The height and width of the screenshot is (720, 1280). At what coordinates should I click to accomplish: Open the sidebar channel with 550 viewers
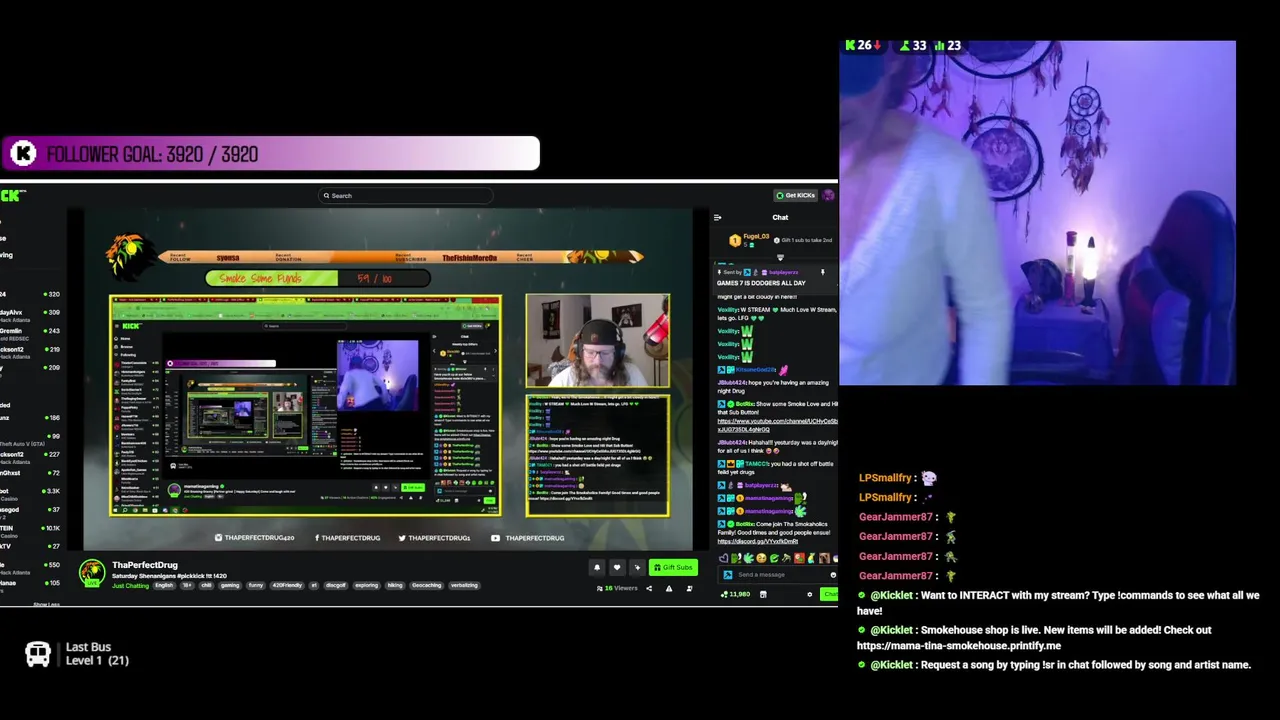click(30, 565)
